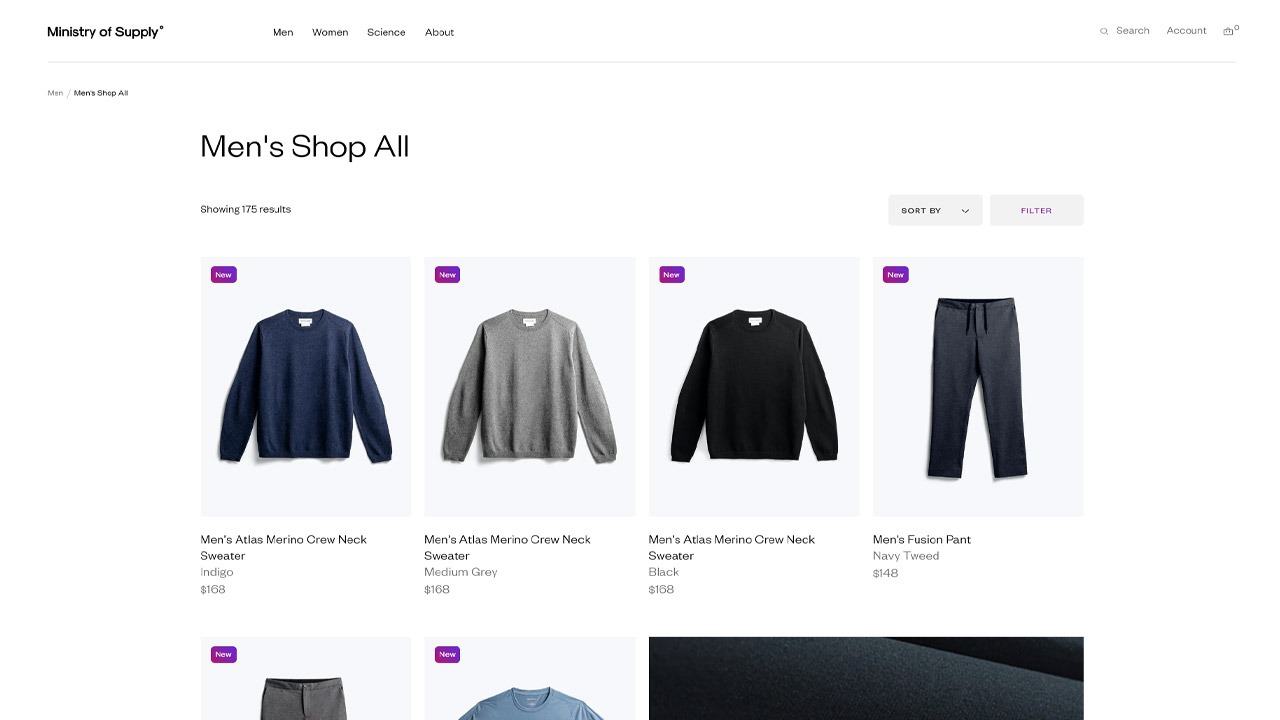Open the Men menu
The image size is (1280, 720).
click(283, 32)
